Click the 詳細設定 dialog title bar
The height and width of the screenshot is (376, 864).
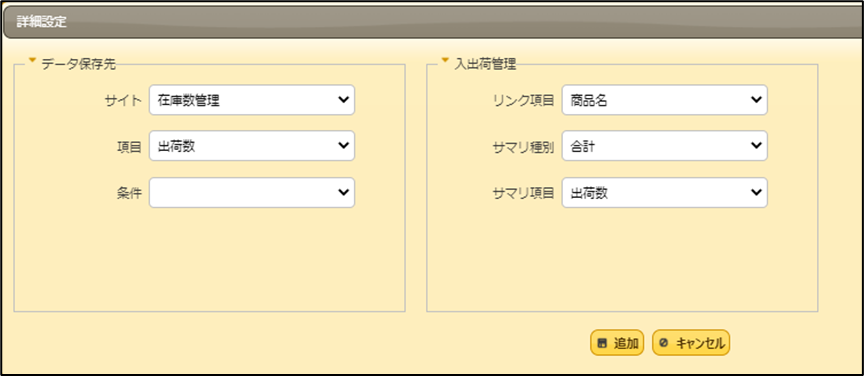tap(434, 23)
